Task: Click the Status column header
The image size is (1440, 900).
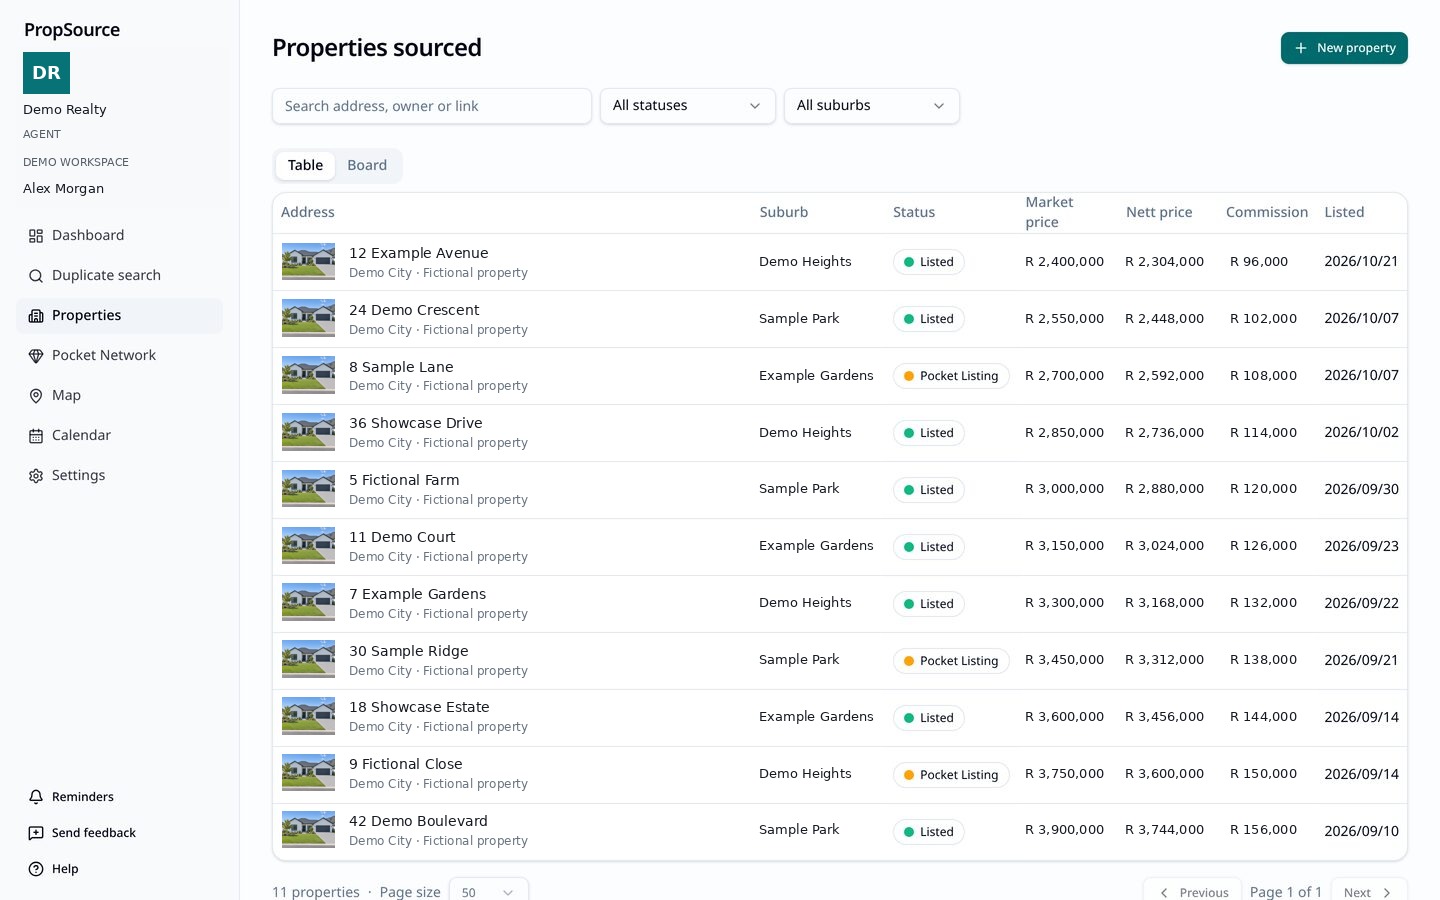Action: tap(914, 213)
